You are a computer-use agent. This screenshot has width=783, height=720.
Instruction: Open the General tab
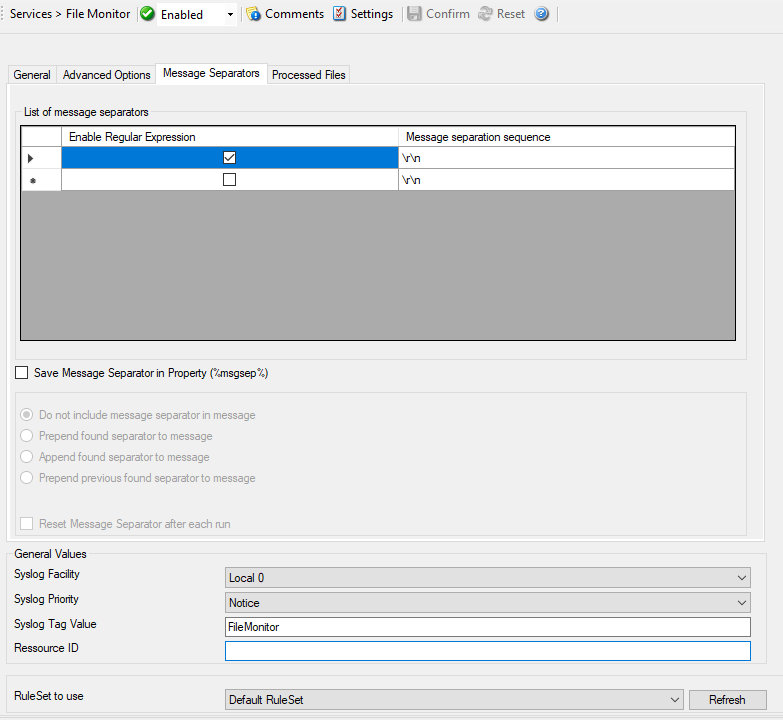click(x=32, y=75)
